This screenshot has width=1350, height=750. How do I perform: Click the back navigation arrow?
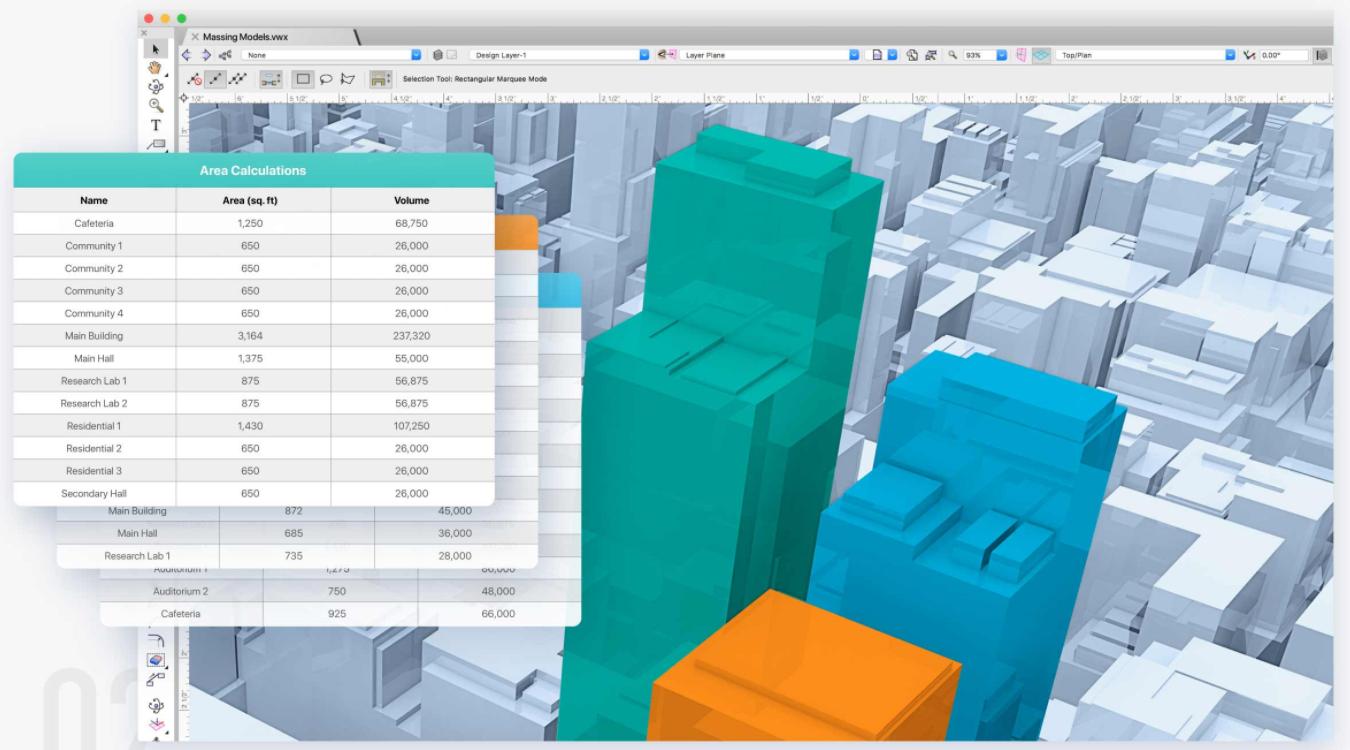point(186,54)
